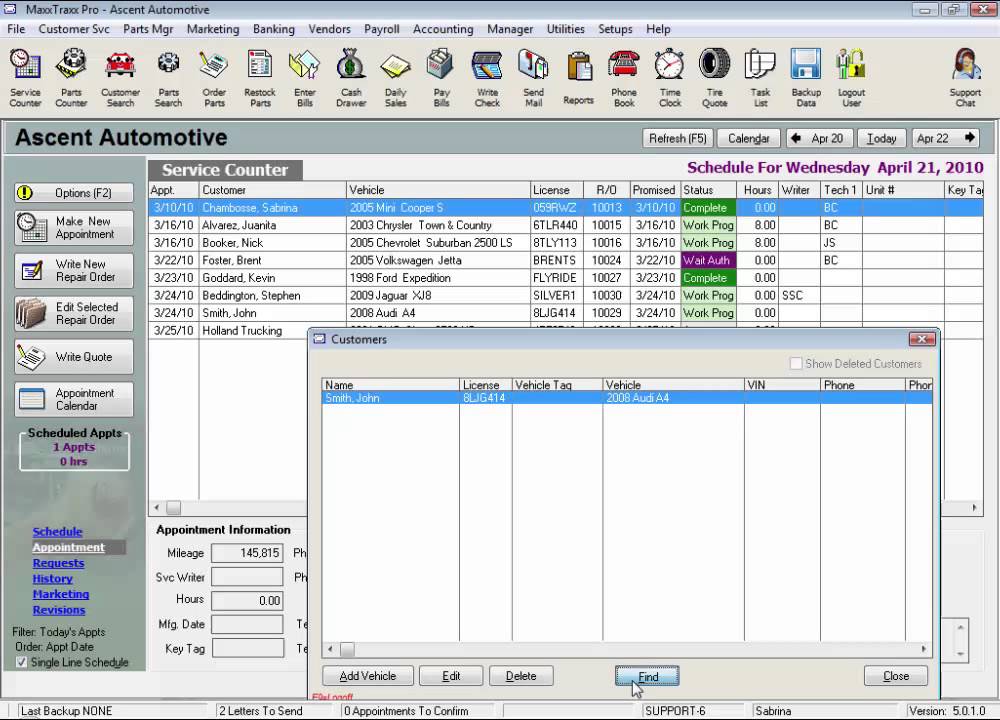Screen dimensions: 1000x720
Task: Open the Restock Parts icon
Action: pos(260,78)
